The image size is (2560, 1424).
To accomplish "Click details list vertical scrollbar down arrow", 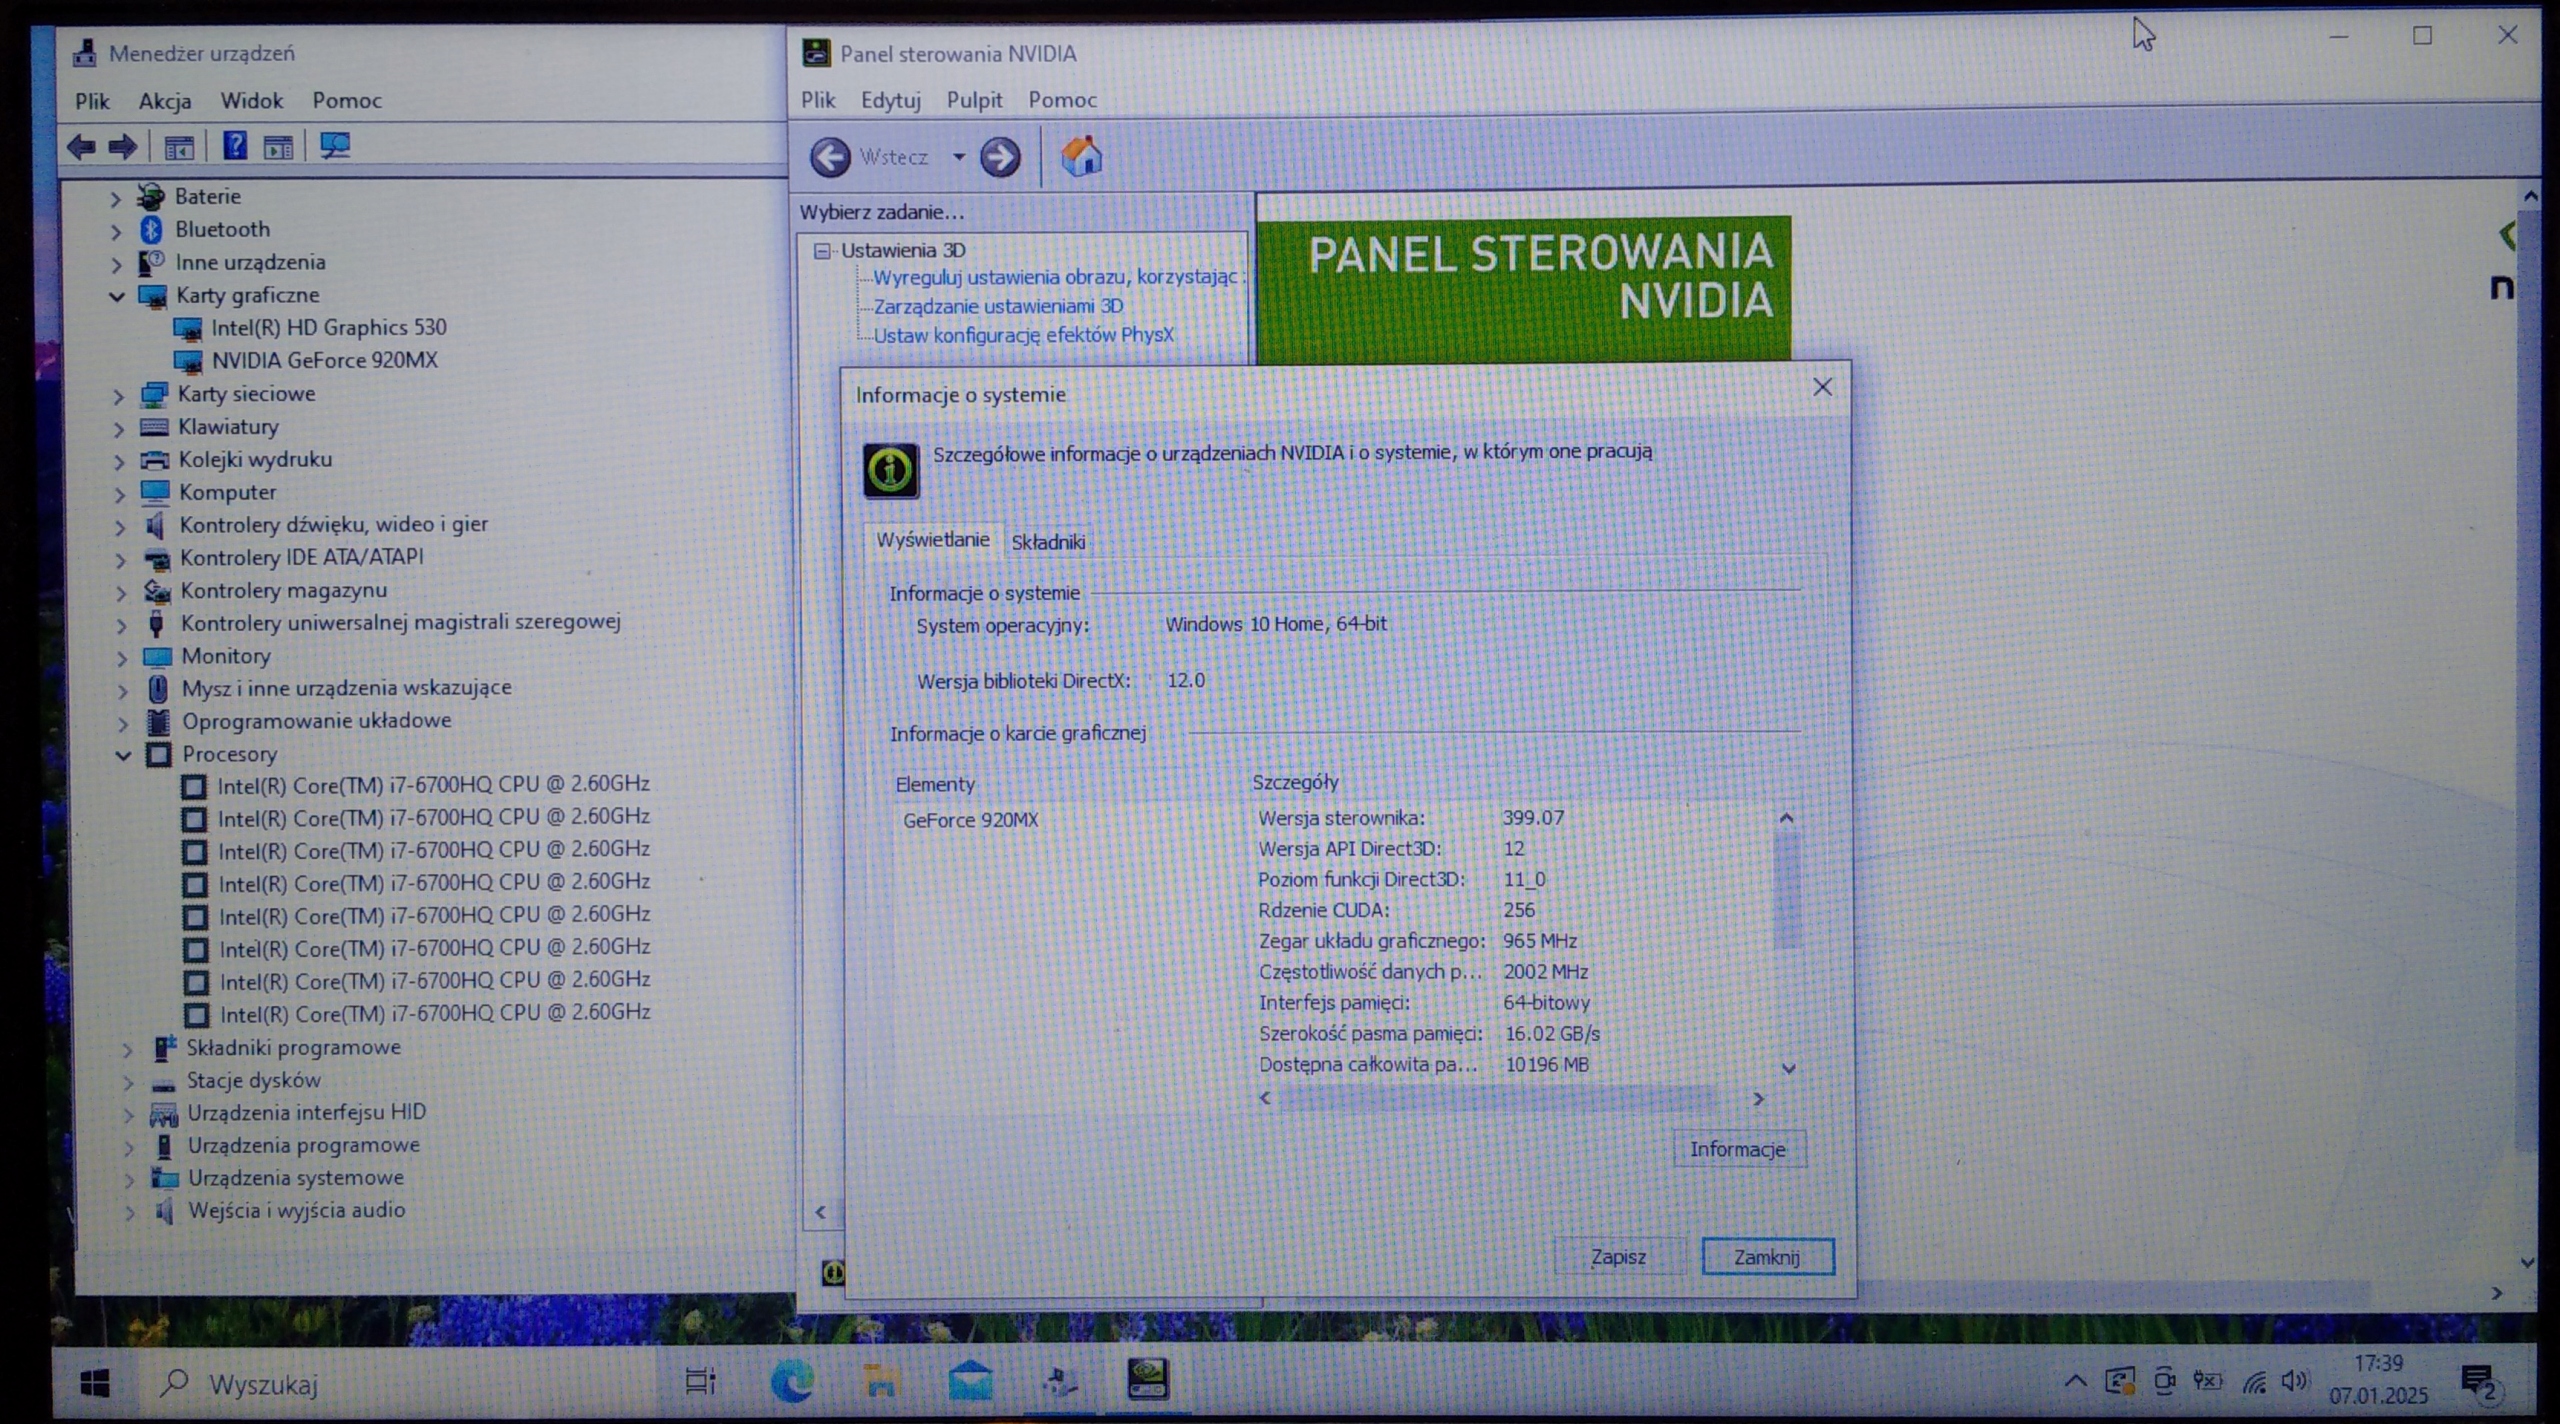I will [1789, 1068].
